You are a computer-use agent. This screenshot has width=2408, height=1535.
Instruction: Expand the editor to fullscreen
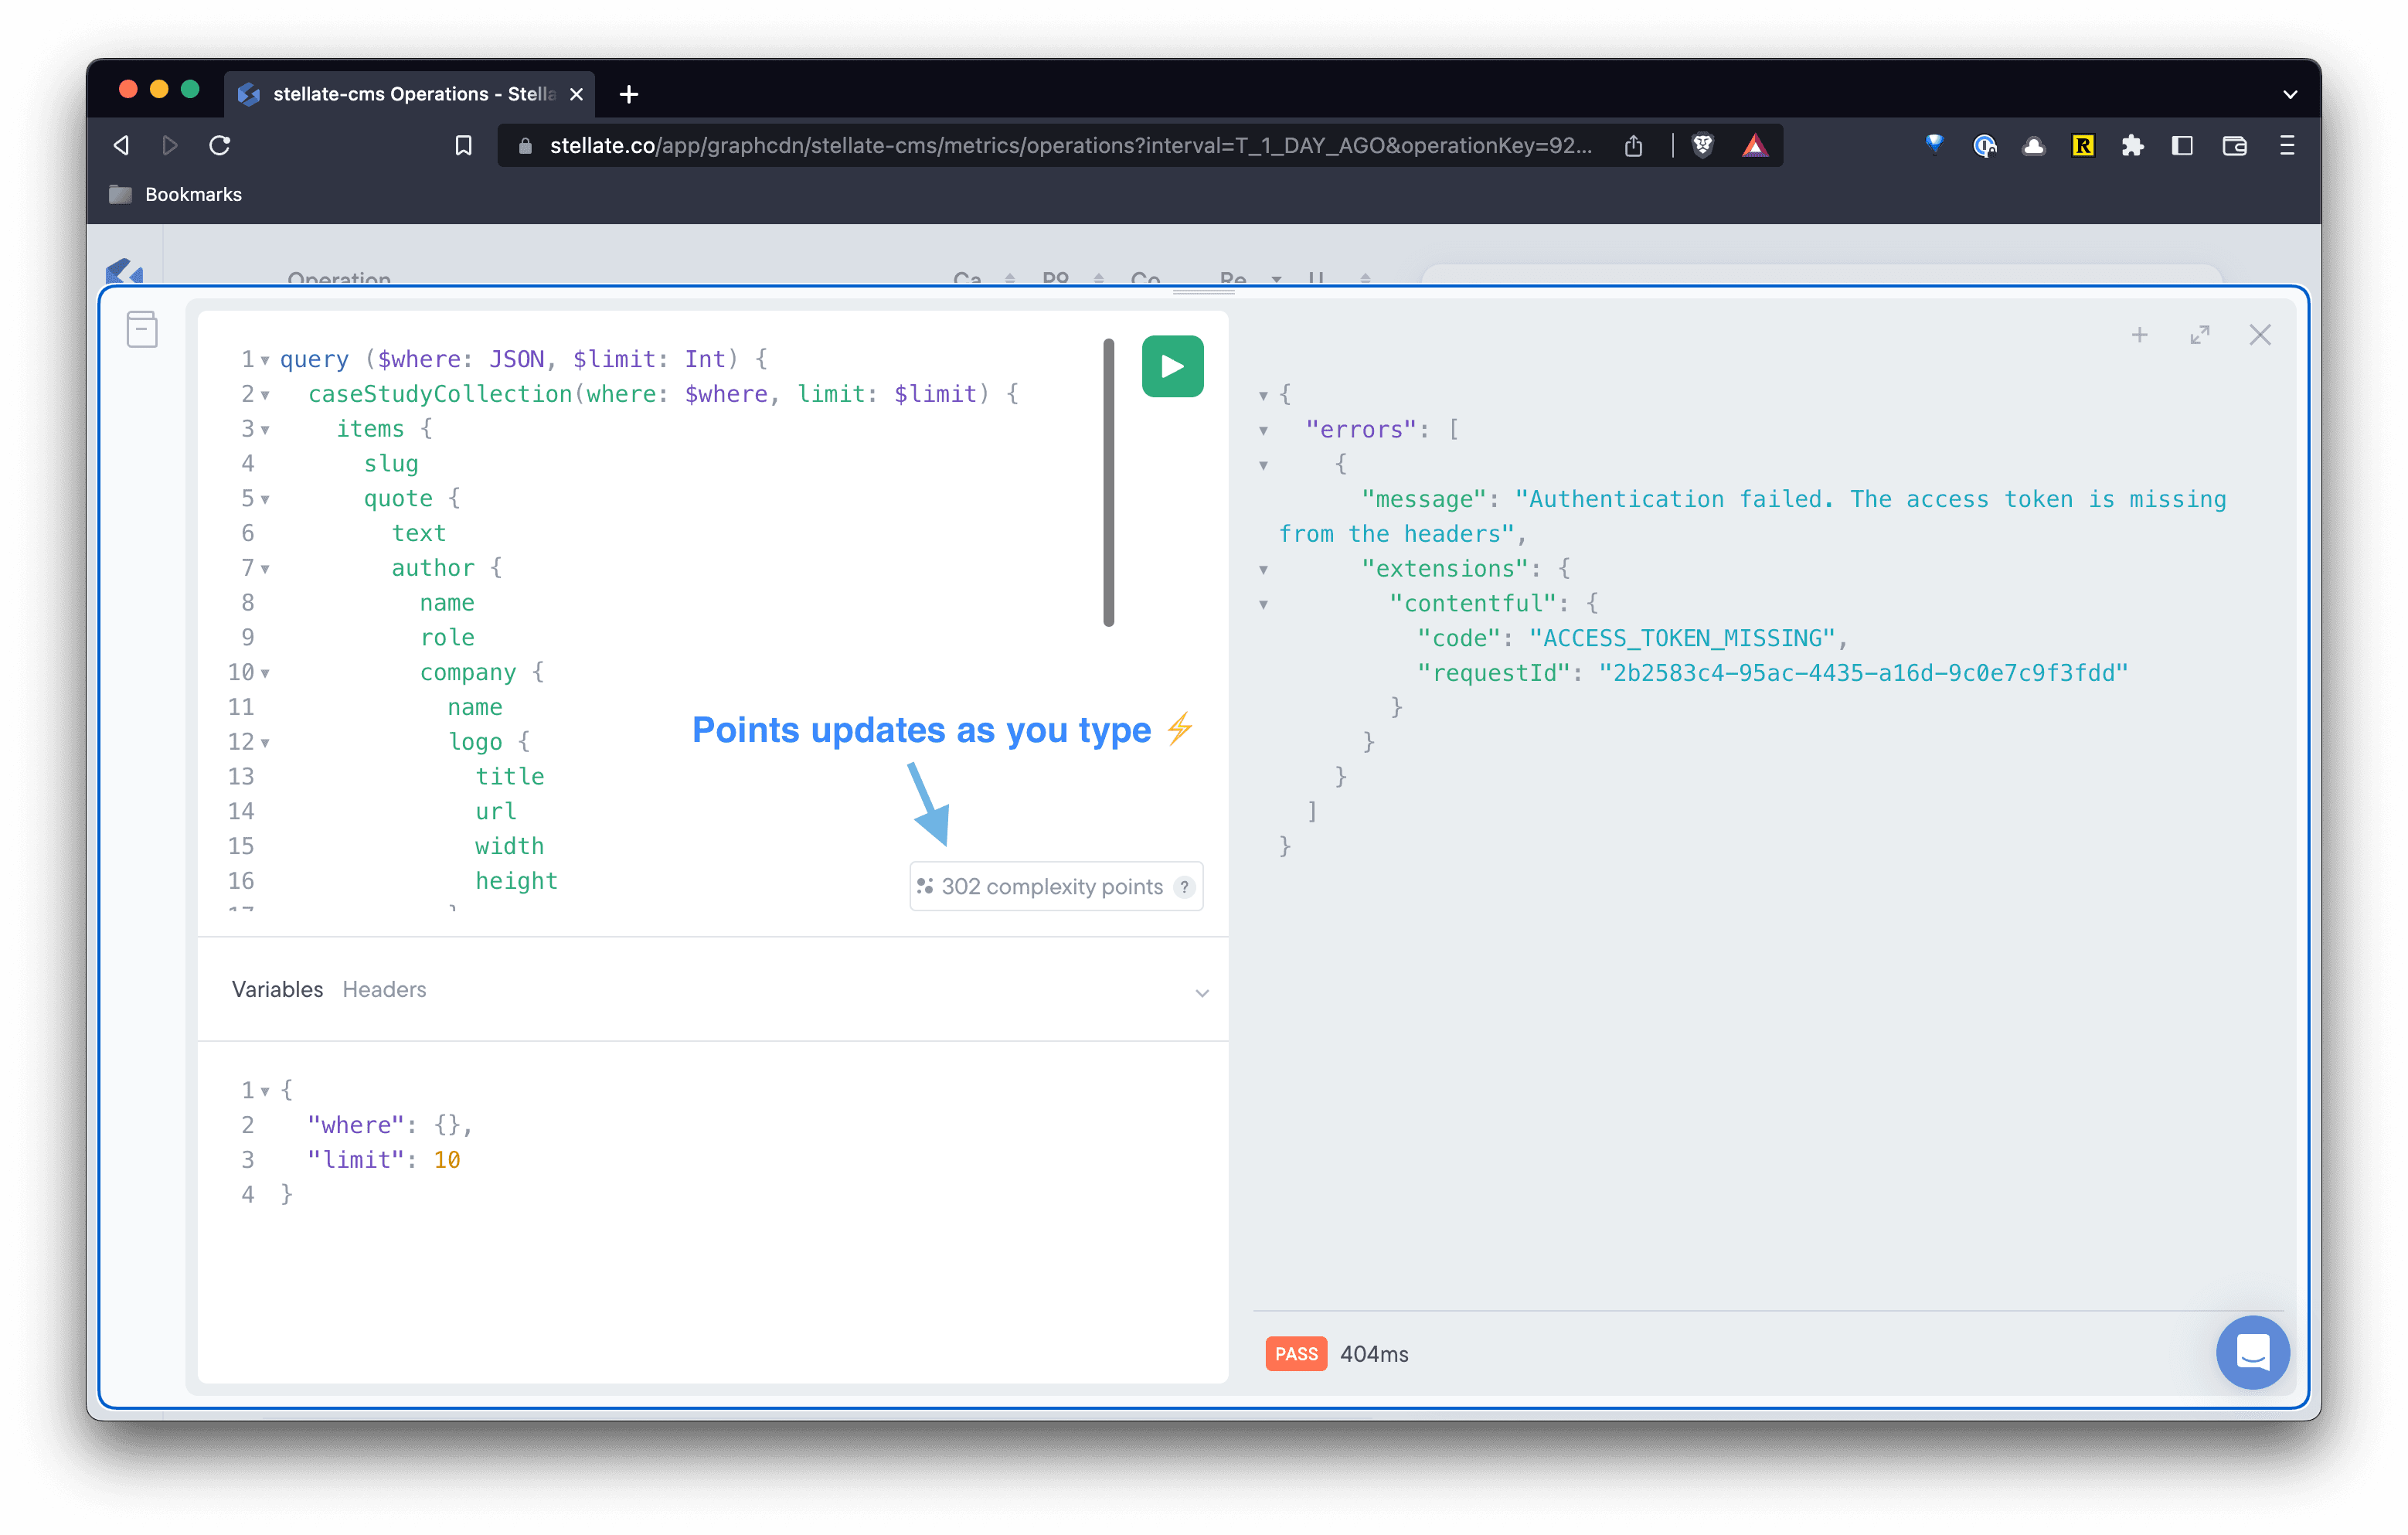click(2200, 335)
